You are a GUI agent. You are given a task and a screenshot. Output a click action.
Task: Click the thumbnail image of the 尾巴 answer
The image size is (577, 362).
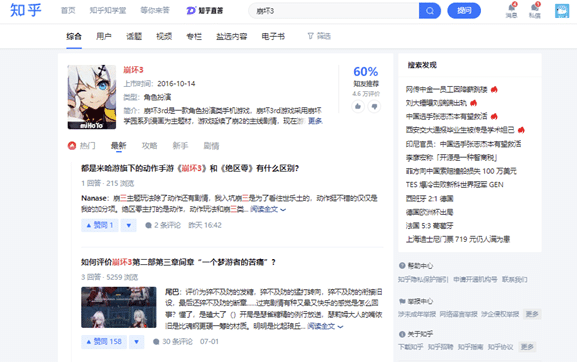click(118, 307)
